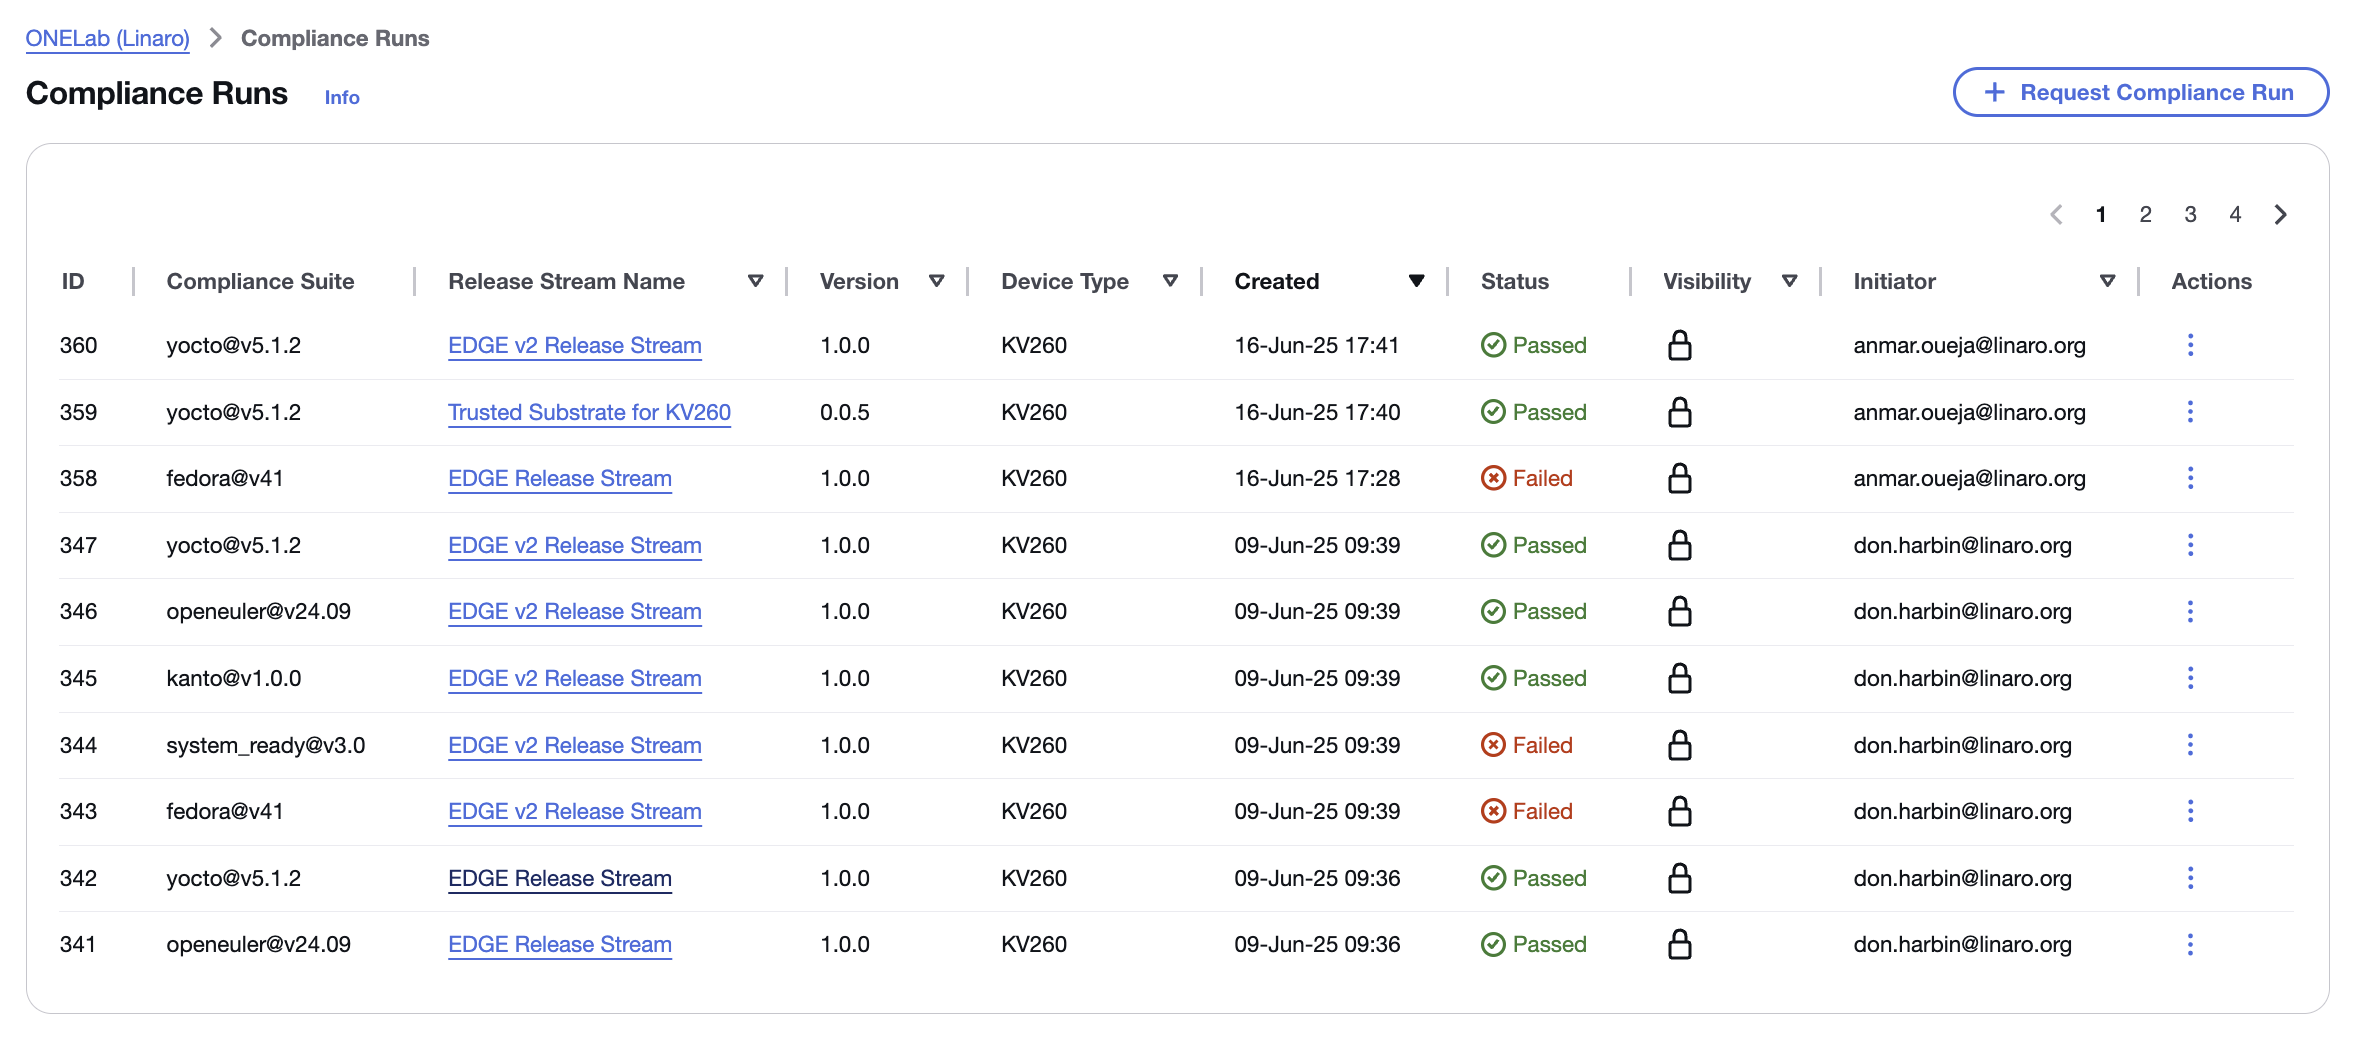Click the lock visibility icon for run 344
This screenshot has width=2370, height=1062.
tap(1680, 745)
